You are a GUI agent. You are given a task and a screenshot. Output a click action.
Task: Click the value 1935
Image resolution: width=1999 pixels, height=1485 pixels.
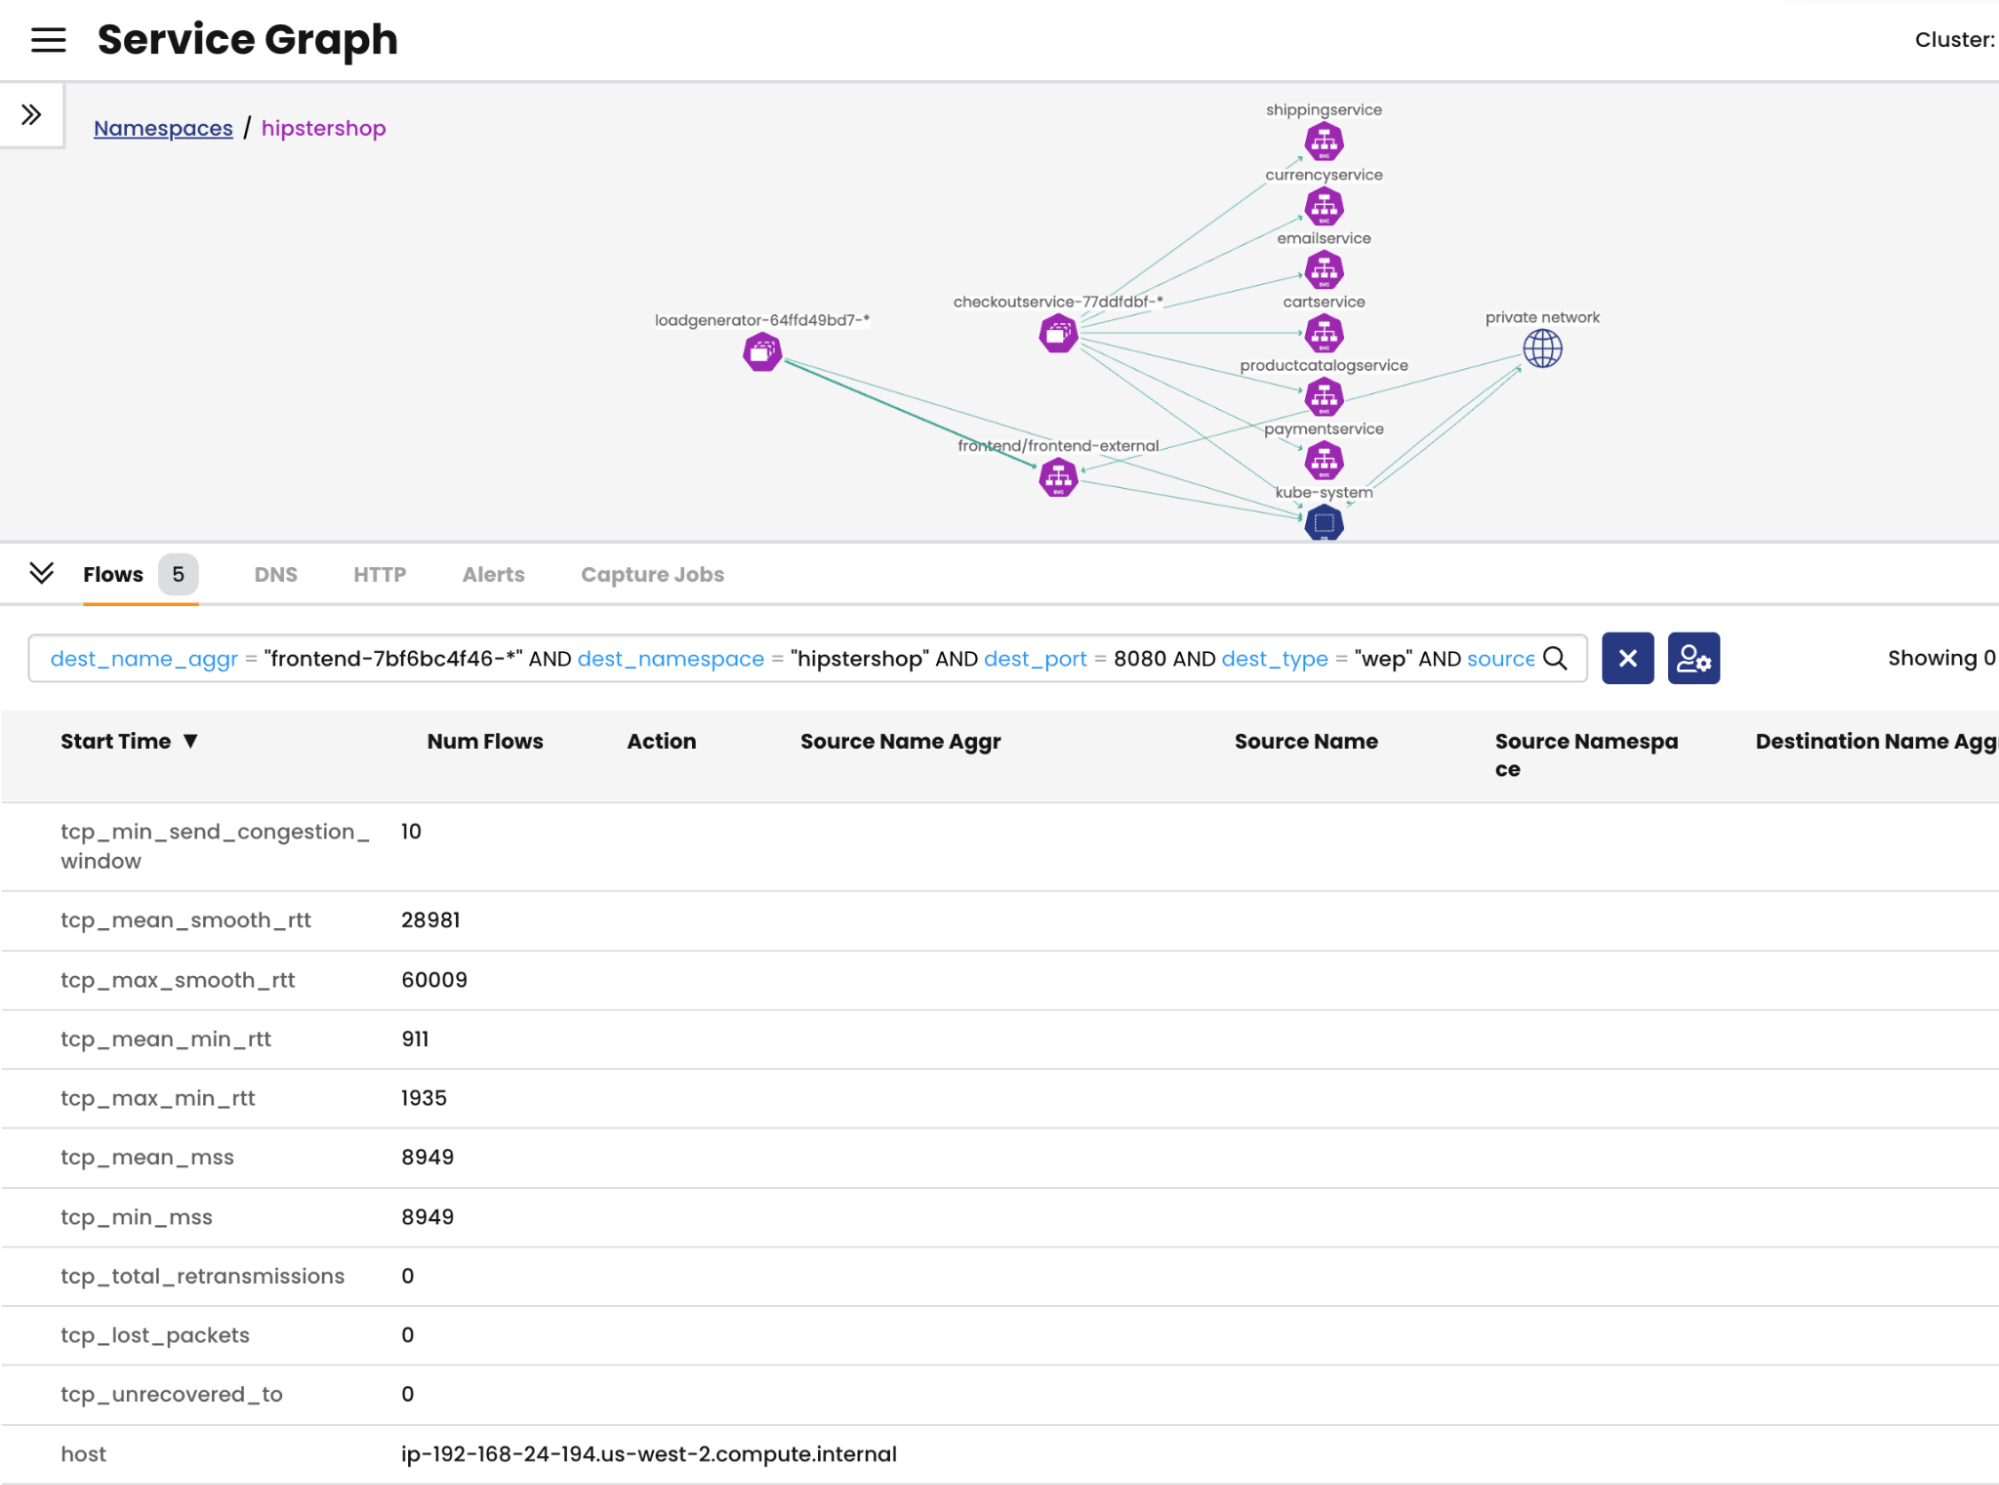point(424,1098)
